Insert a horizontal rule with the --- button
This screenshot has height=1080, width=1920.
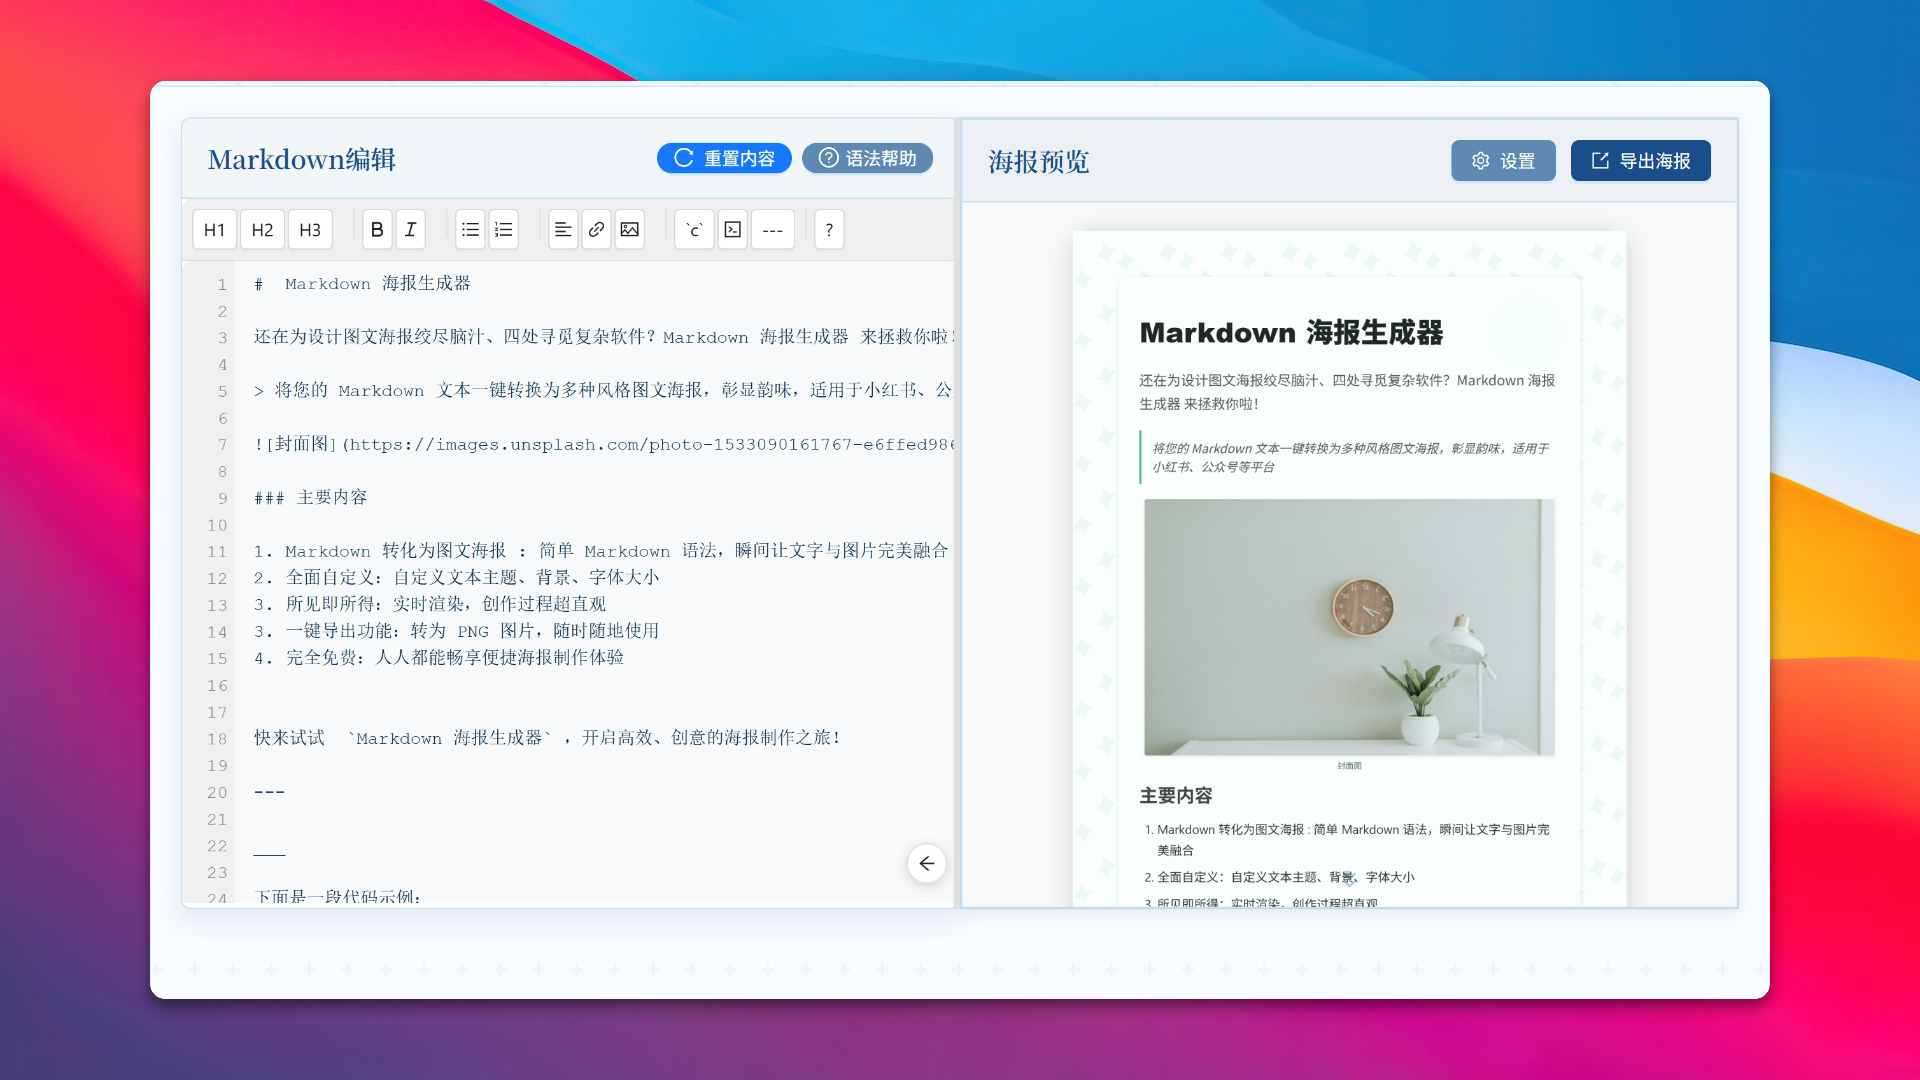(x=773, y=230)
